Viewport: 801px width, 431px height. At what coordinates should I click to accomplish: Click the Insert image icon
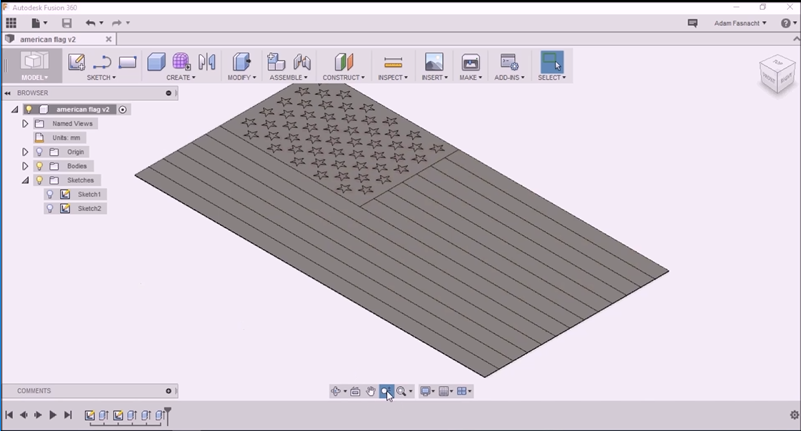click(x=434, y=62)
